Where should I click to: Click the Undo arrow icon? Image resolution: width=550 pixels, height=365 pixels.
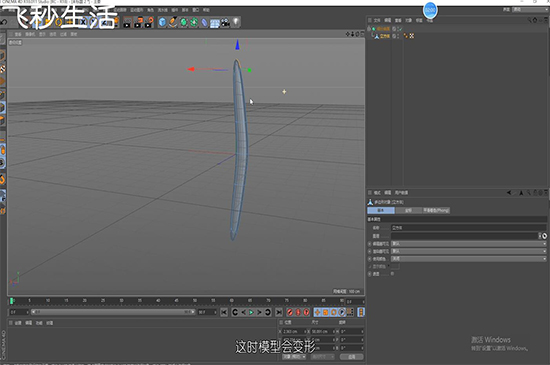(4, 22)
